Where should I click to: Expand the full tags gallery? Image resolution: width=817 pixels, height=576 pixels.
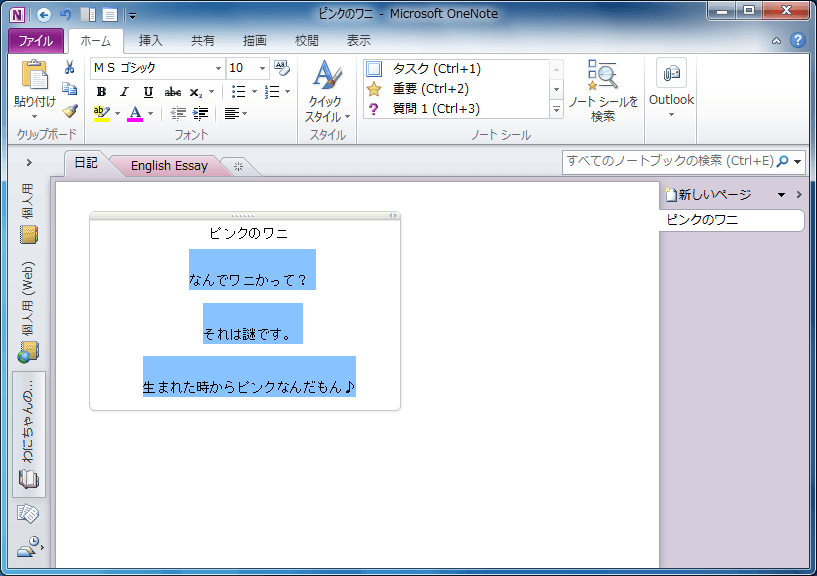[556, 109]
